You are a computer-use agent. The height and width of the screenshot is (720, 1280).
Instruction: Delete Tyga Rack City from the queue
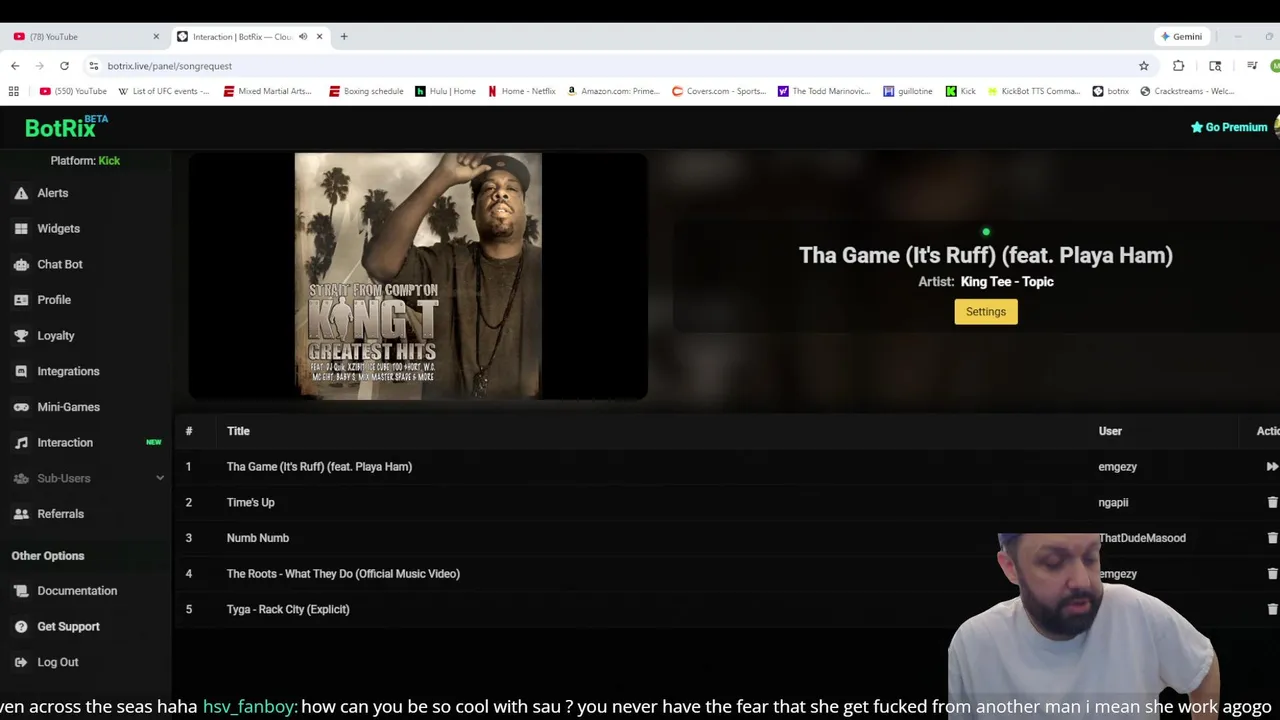pyautogui.click(x=1272, y=609)
